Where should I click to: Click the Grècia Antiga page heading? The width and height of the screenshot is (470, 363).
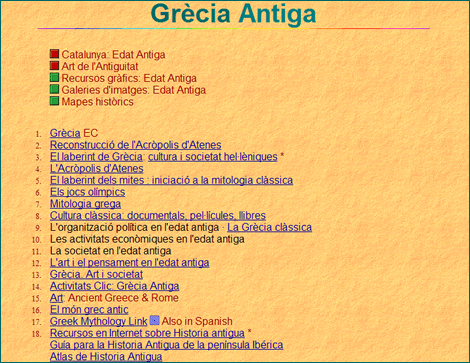coord(233,13)
